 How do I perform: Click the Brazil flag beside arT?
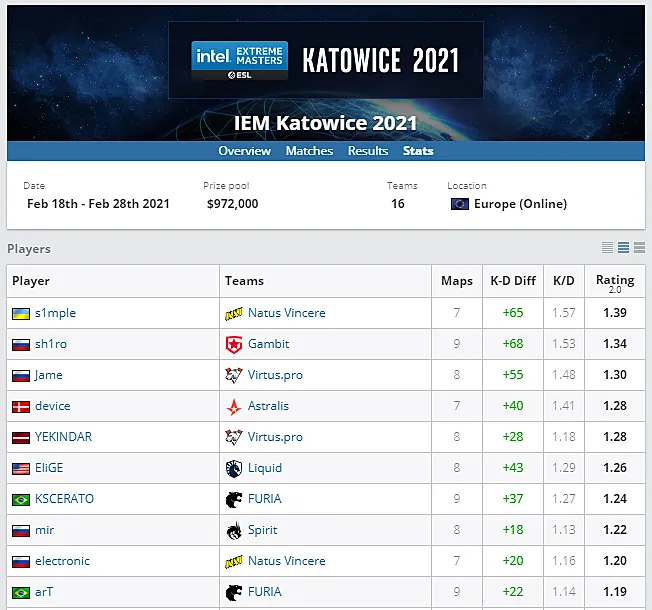(x=21, y=593)
